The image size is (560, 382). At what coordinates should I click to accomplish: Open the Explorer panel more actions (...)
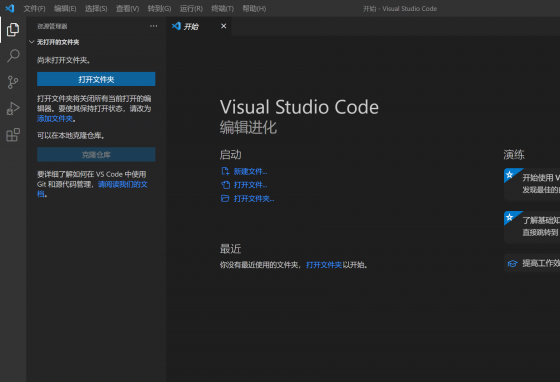(154, 26)
